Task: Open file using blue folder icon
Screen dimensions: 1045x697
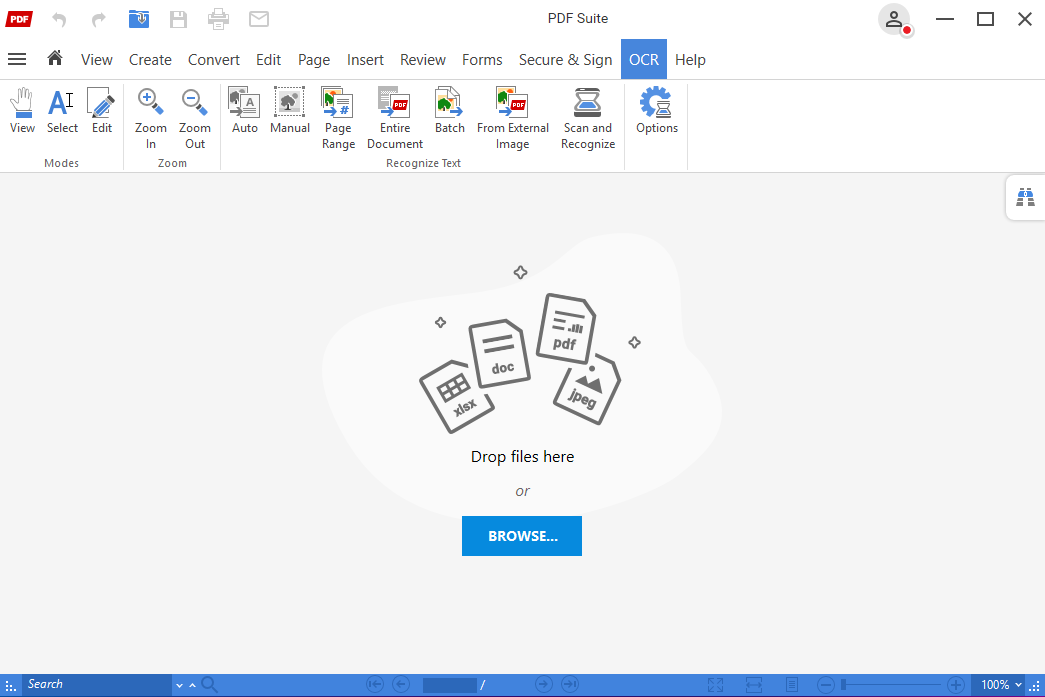Action: [140, 19]
